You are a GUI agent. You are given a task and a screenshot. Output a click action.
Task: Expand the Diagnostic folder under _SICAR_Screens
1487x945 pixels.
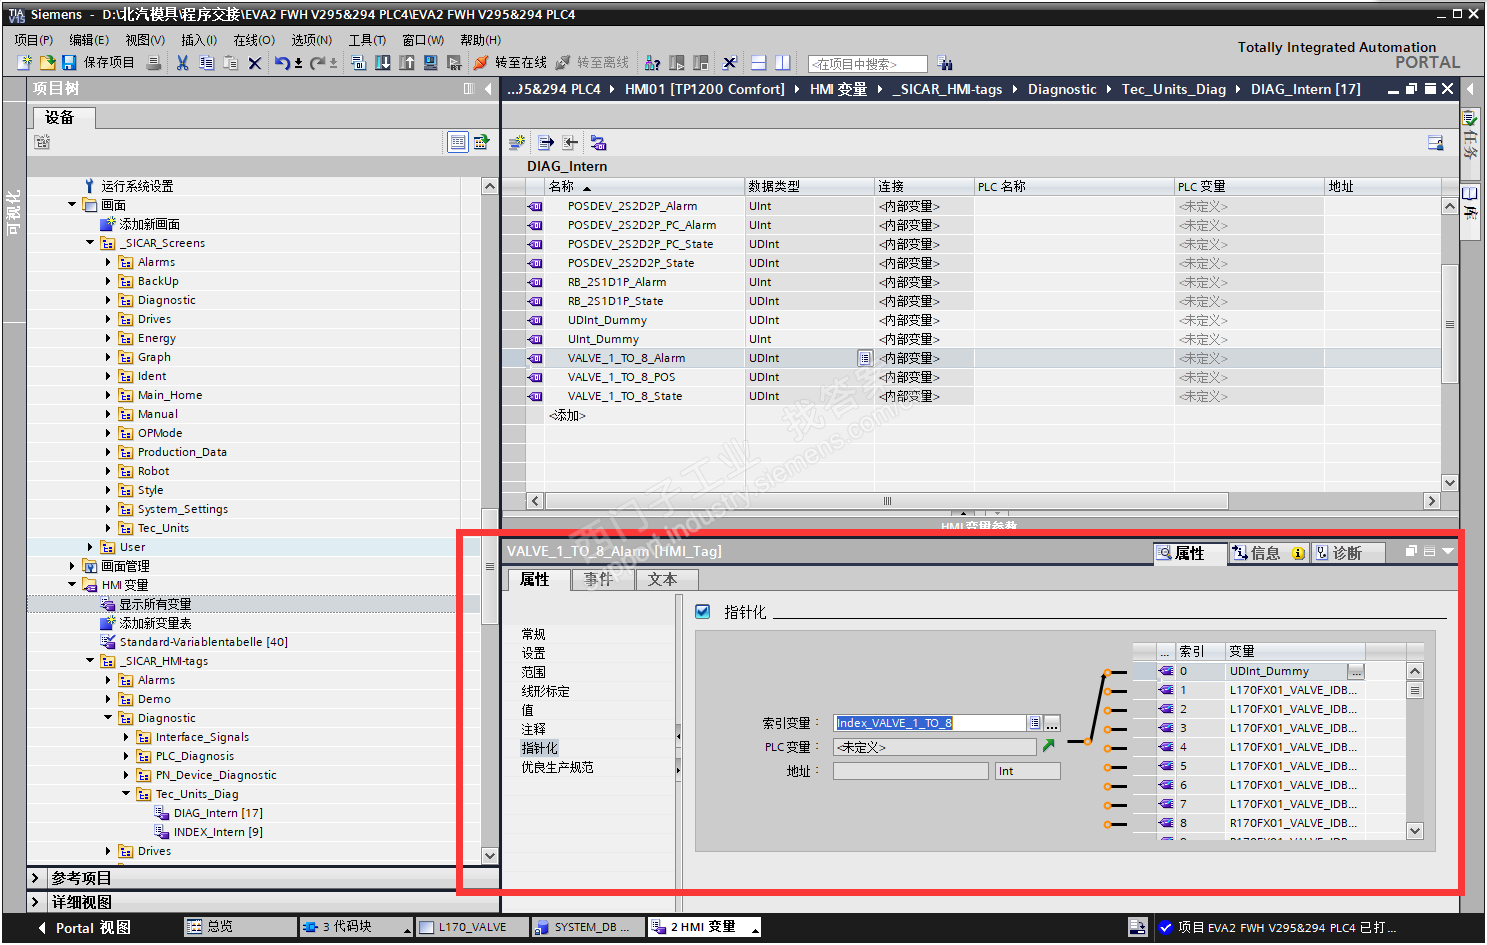pyautogui.click(x=108, y=300)
